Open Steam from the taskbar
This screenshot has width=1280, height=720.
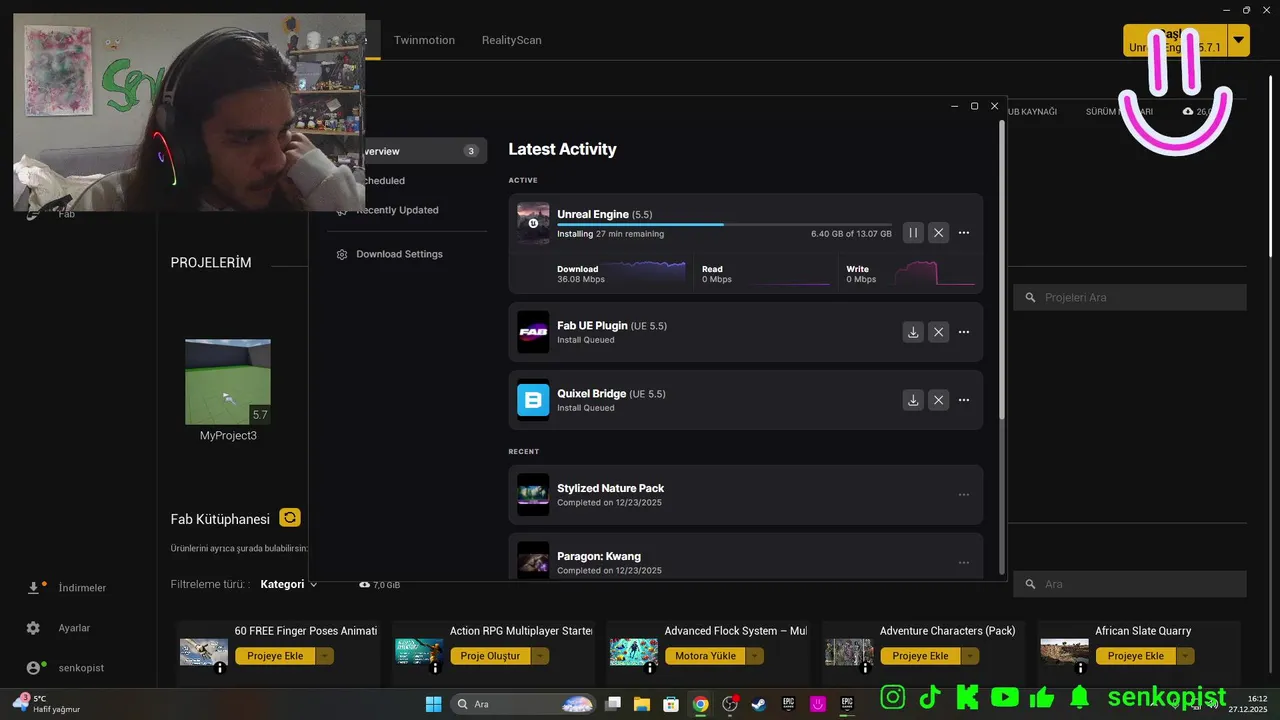click(759, 704)
